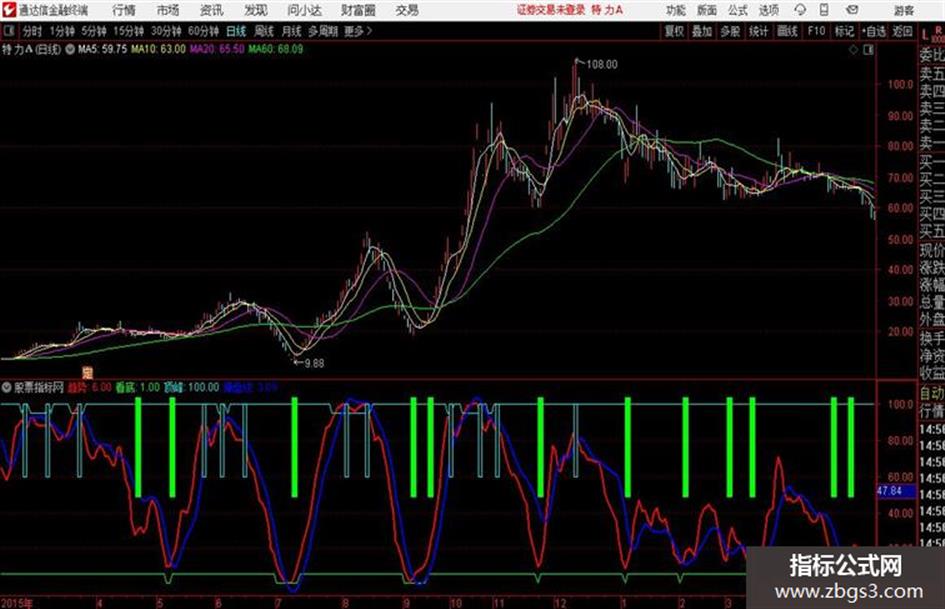
Task: Click the 画线 drawing toolbar button
Action: pyautogui.click(x=787, y=31)
